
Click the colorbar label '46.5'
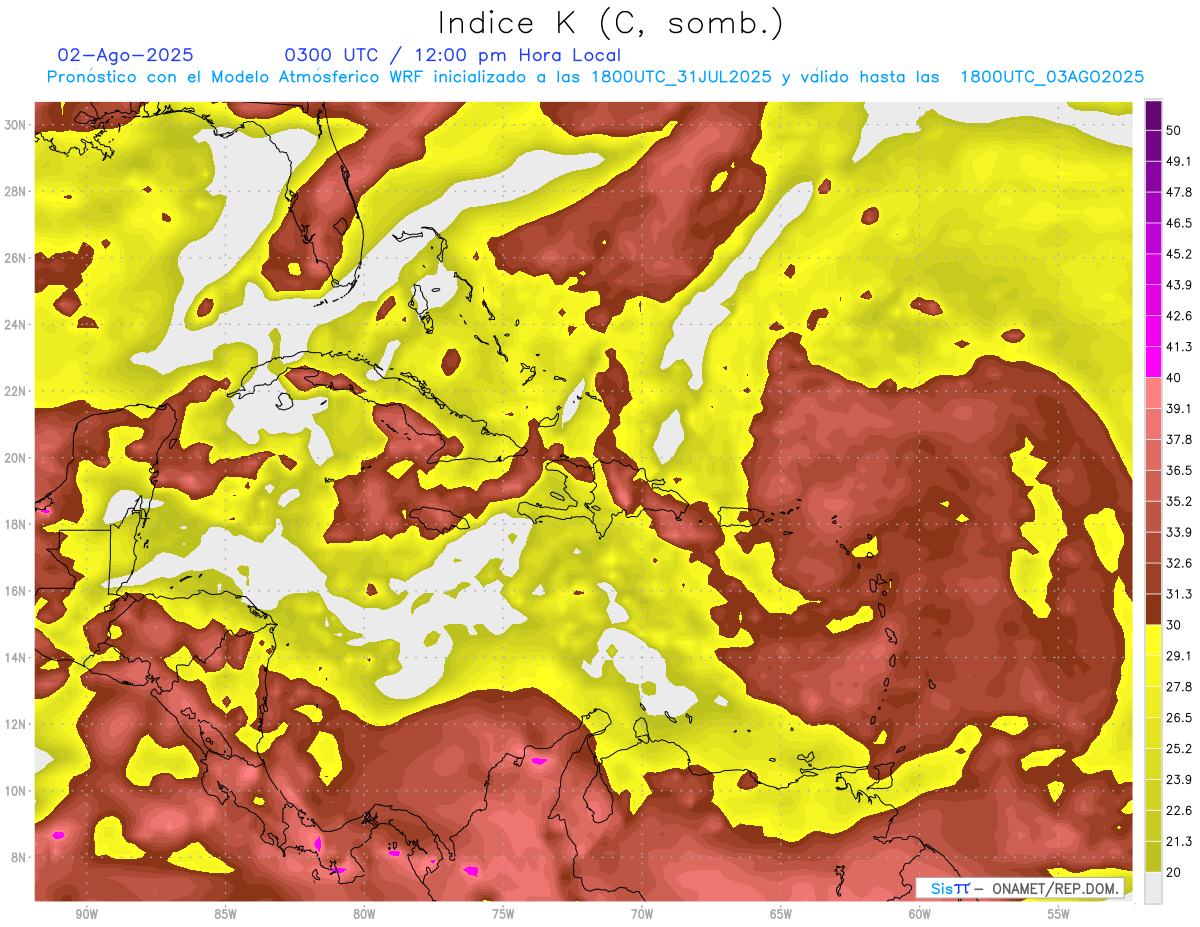click(1178, 223)
